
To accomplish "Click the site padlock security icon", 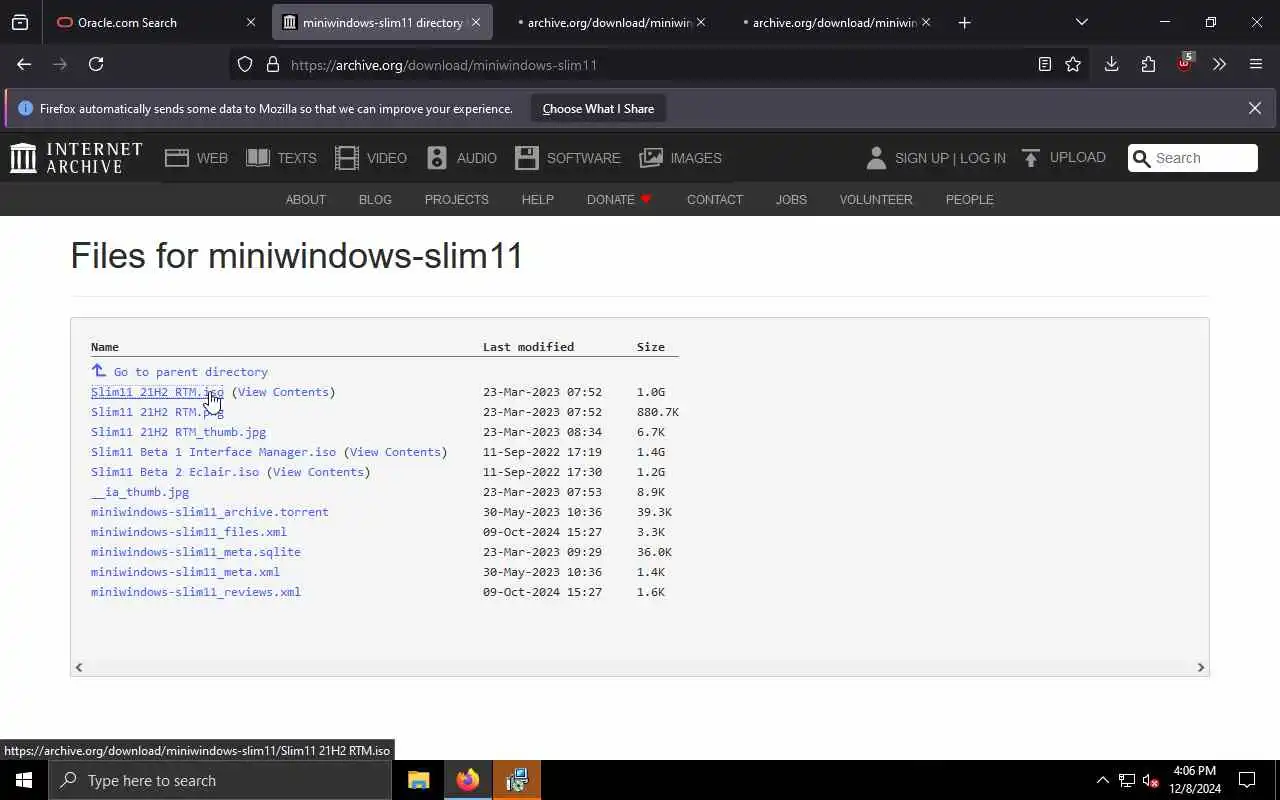I will tap(273, 65).
